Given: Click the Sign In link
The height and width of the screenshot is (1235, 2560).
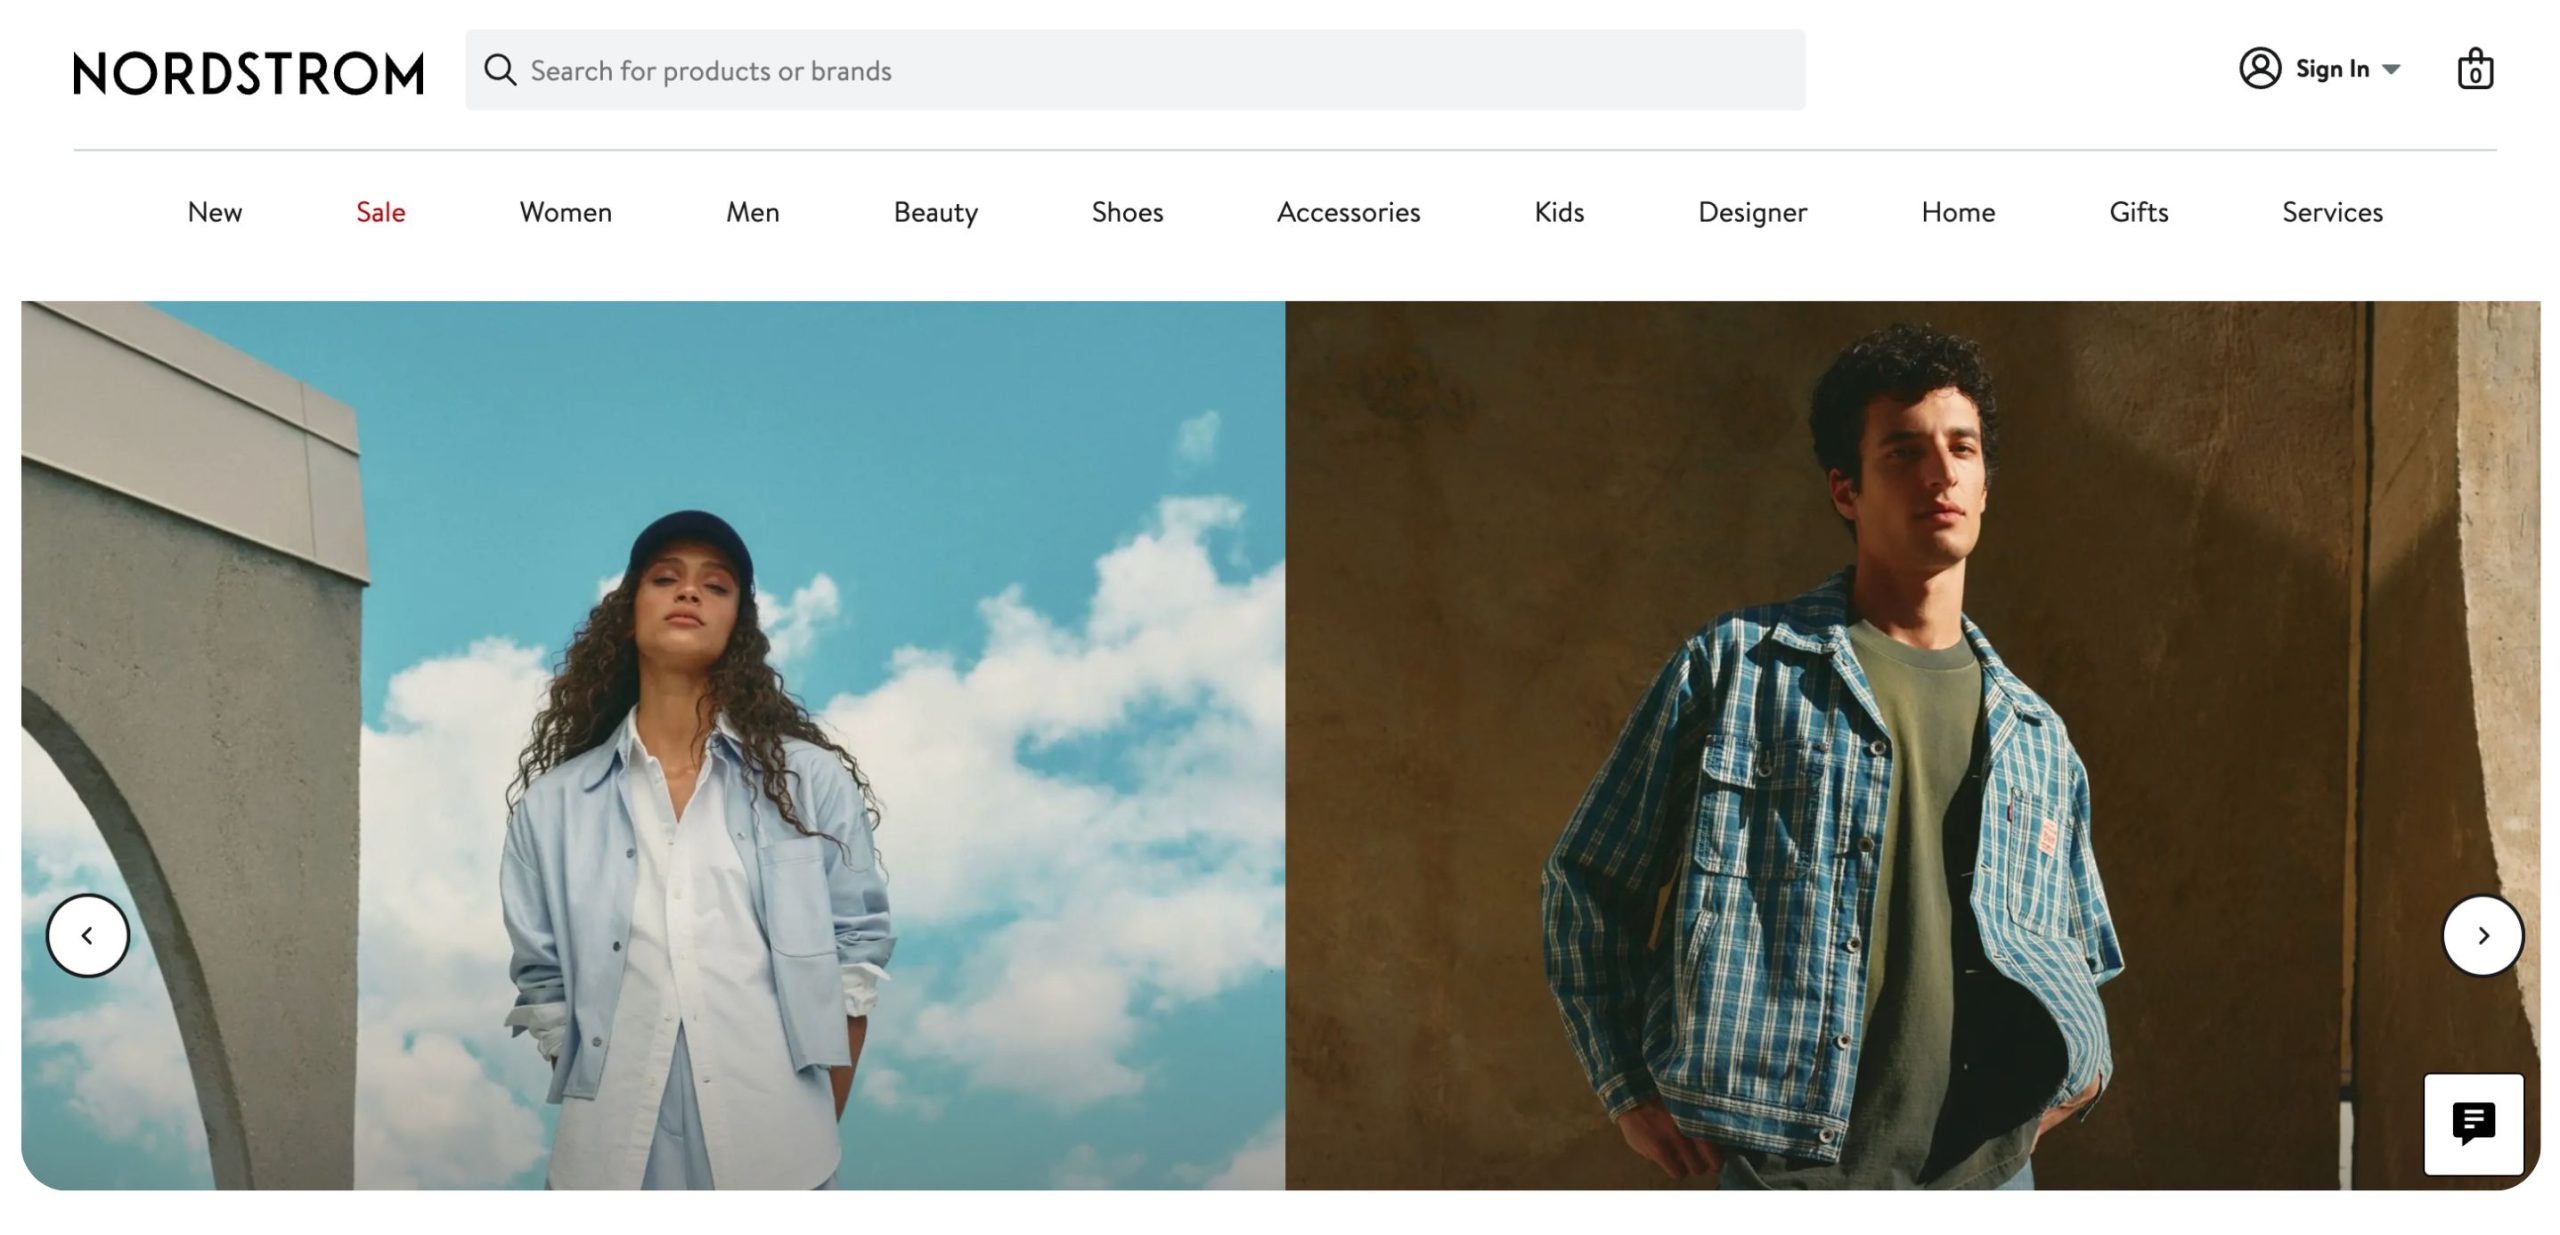Looking at the screenshot, I should pyautogui.click(x=2331, y=69).
